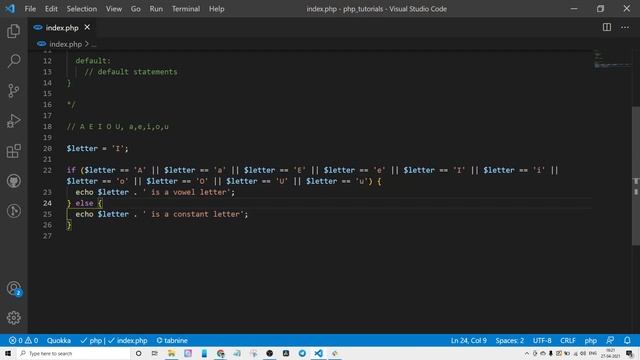Click the 'else' keyword on line 24
Viewport: 640px width, 360px height.
click(x=84, y=203)
